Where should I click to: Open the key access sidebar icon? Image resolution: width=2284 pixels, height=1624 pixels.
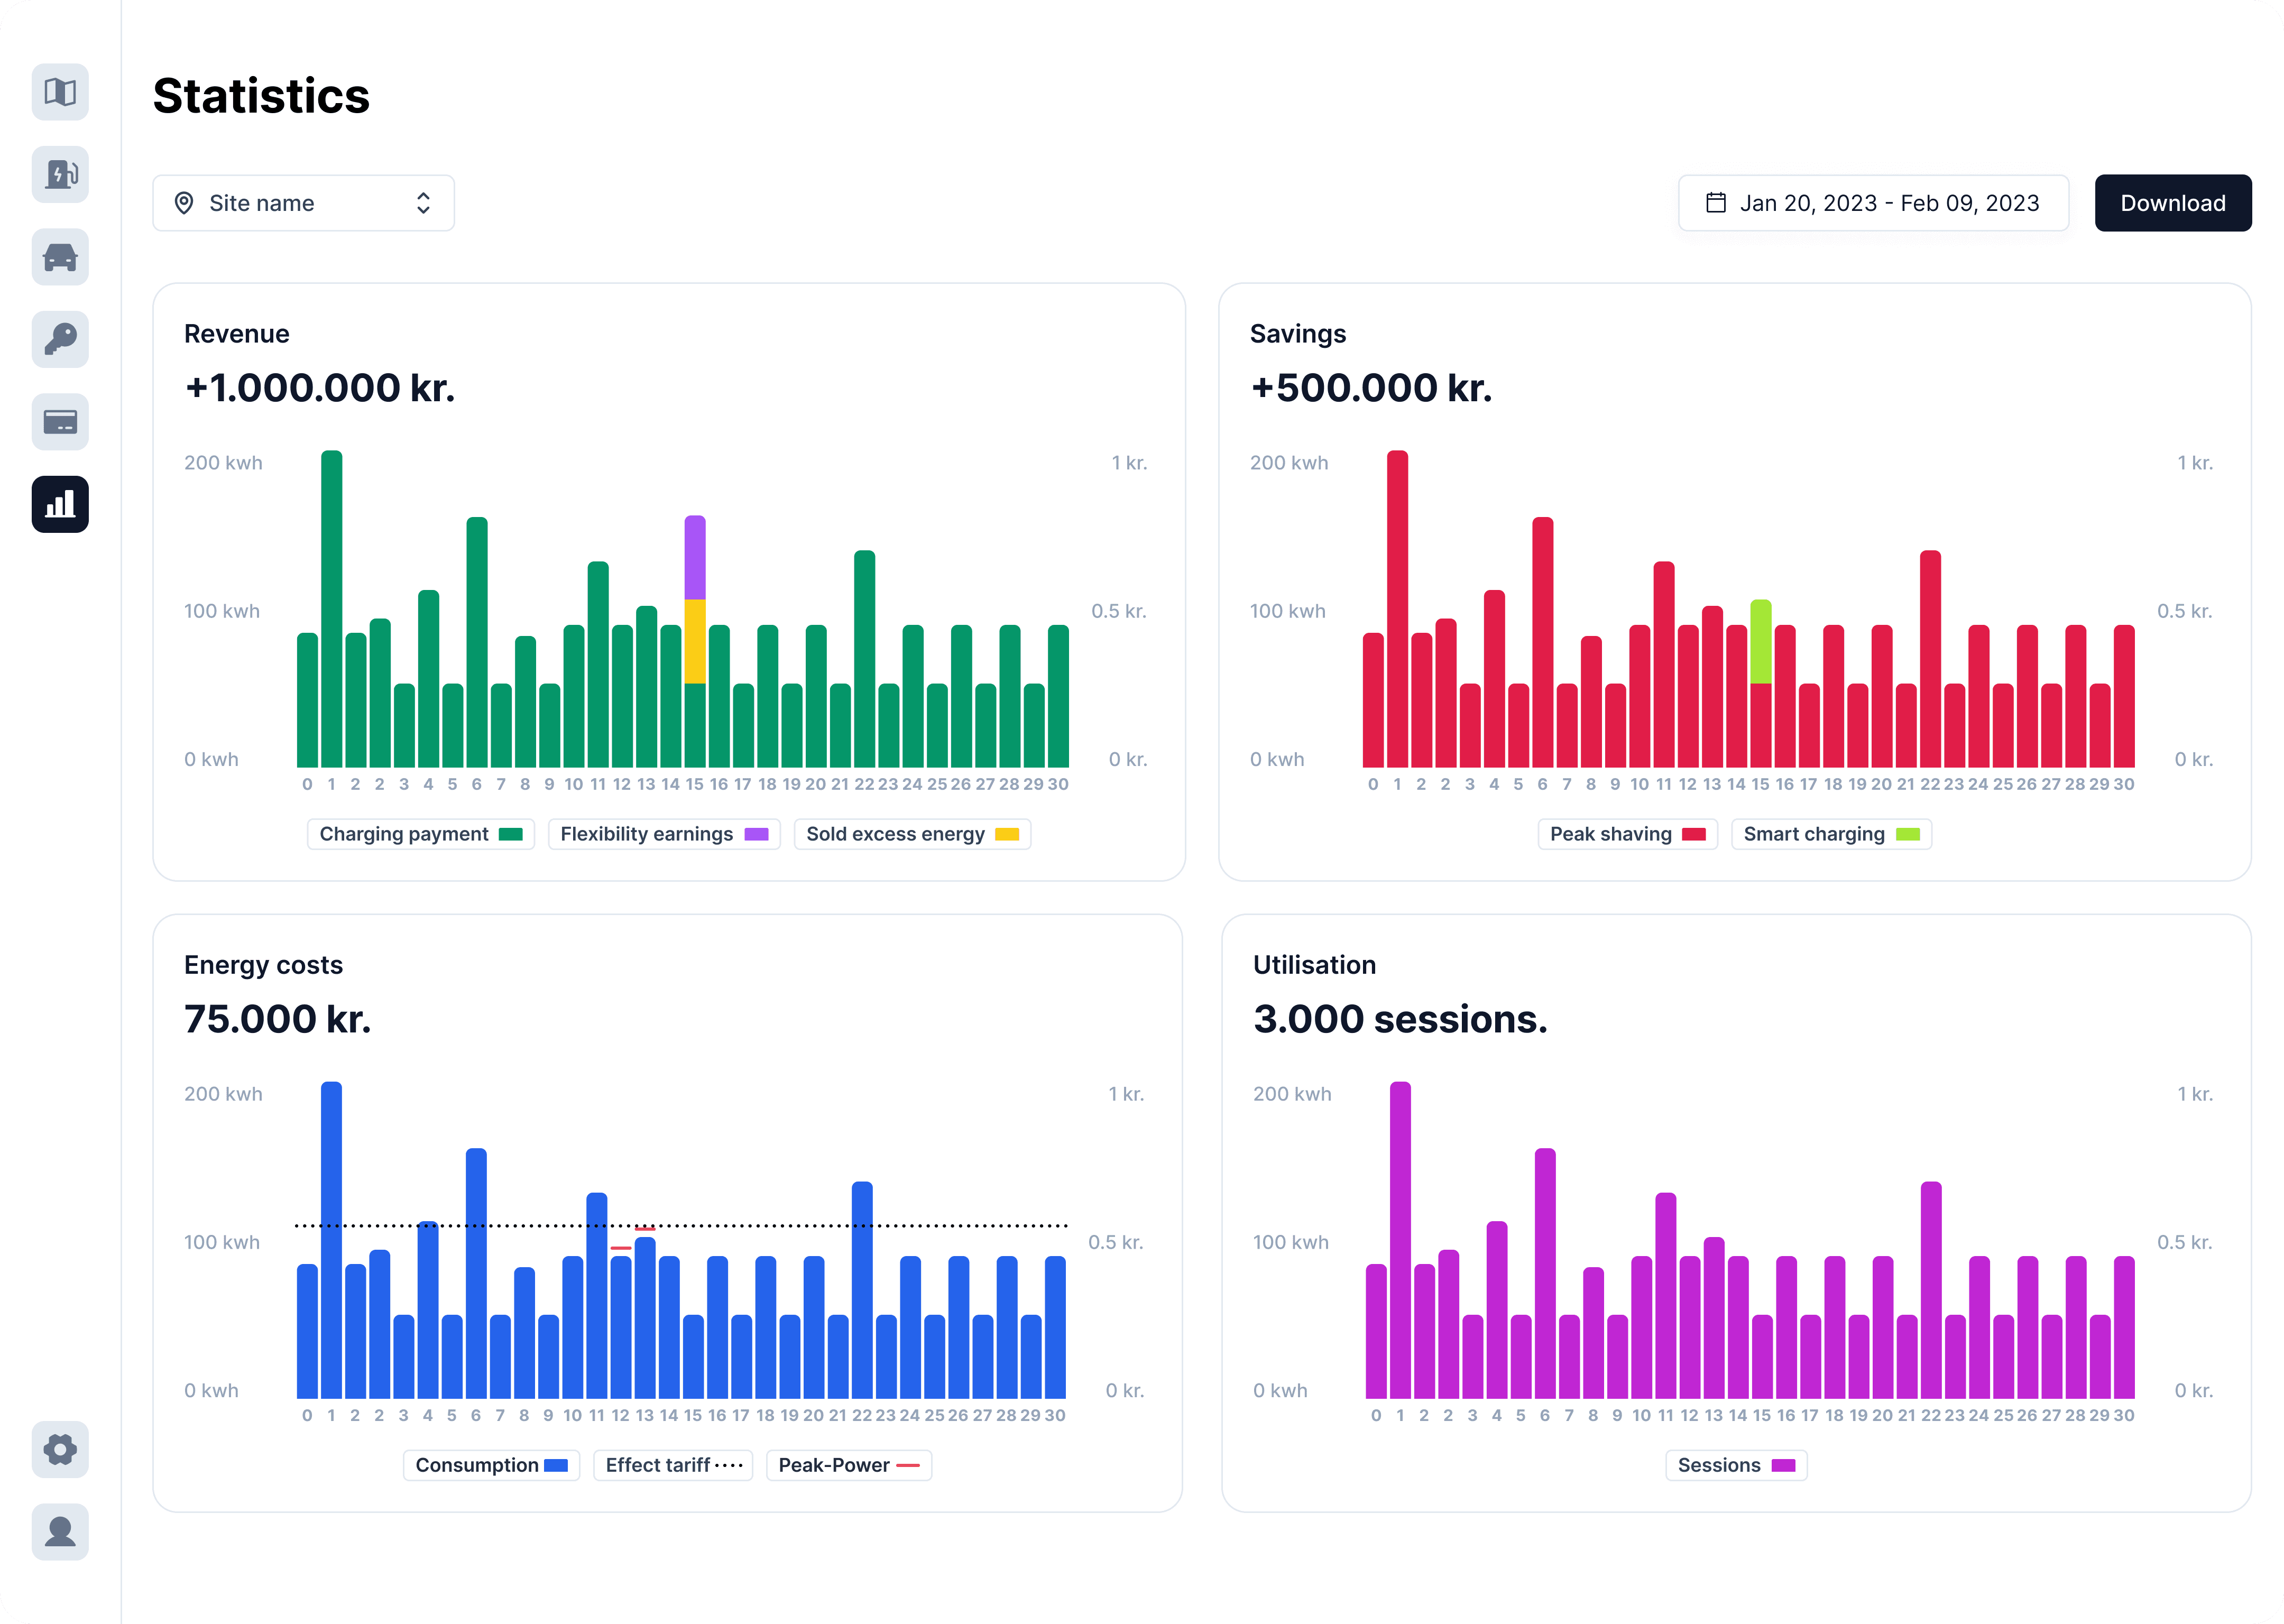pos(60,340)
